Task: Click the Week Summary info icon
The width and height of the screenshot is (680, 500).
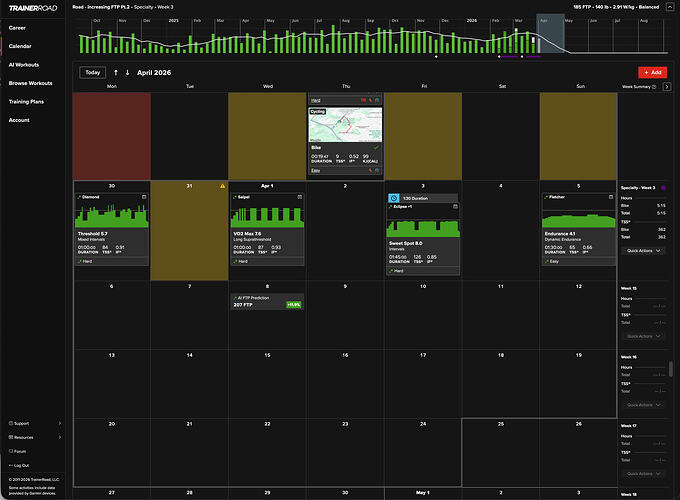Action: (x=654, y=87)
